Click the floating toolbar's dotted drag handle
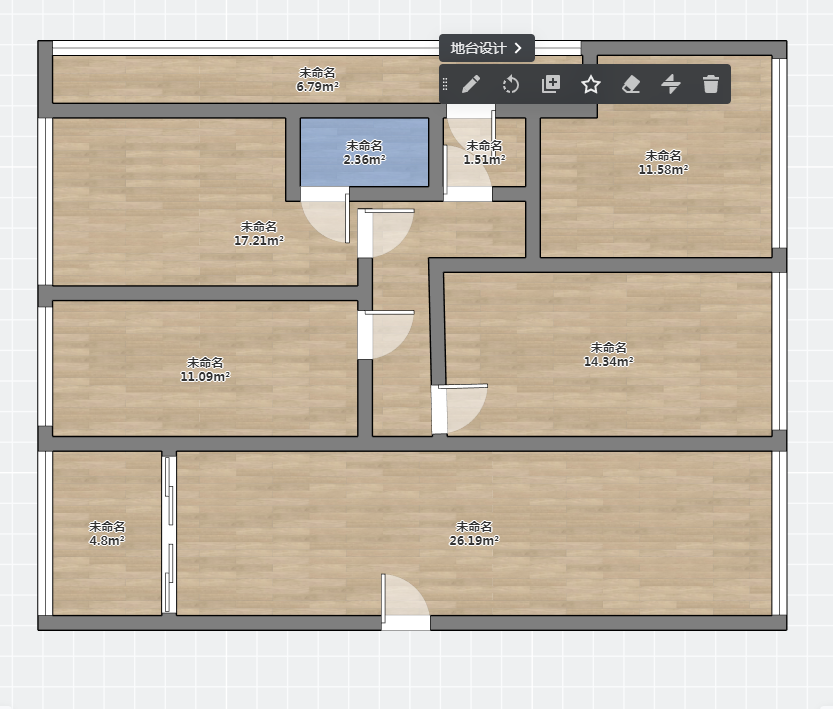The width and height of the screenshot is (833, 709). click(445, 84)
